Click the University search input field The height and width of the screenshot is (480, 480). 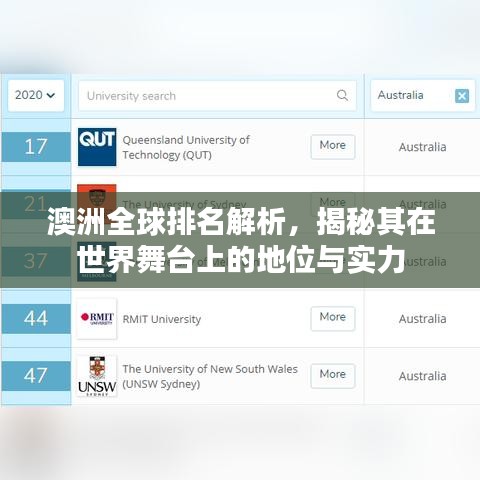tap(217, 96)
